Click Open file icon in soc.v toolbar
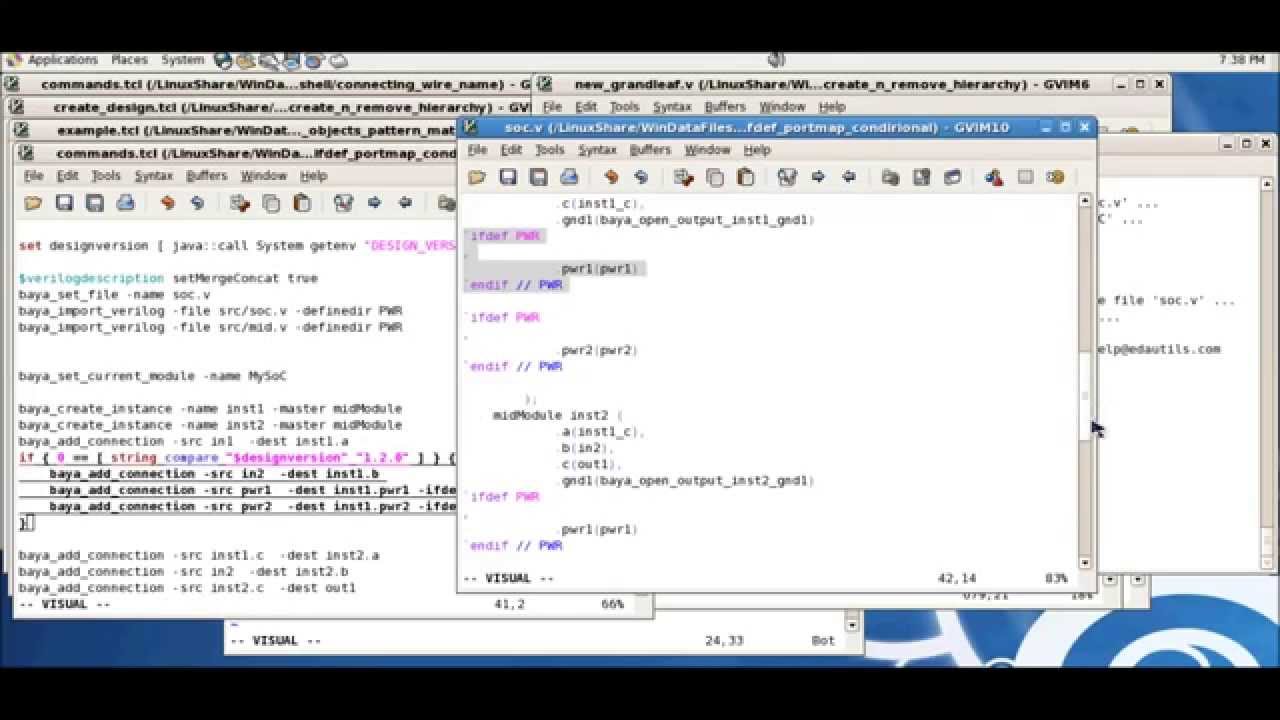 point(477,177)
